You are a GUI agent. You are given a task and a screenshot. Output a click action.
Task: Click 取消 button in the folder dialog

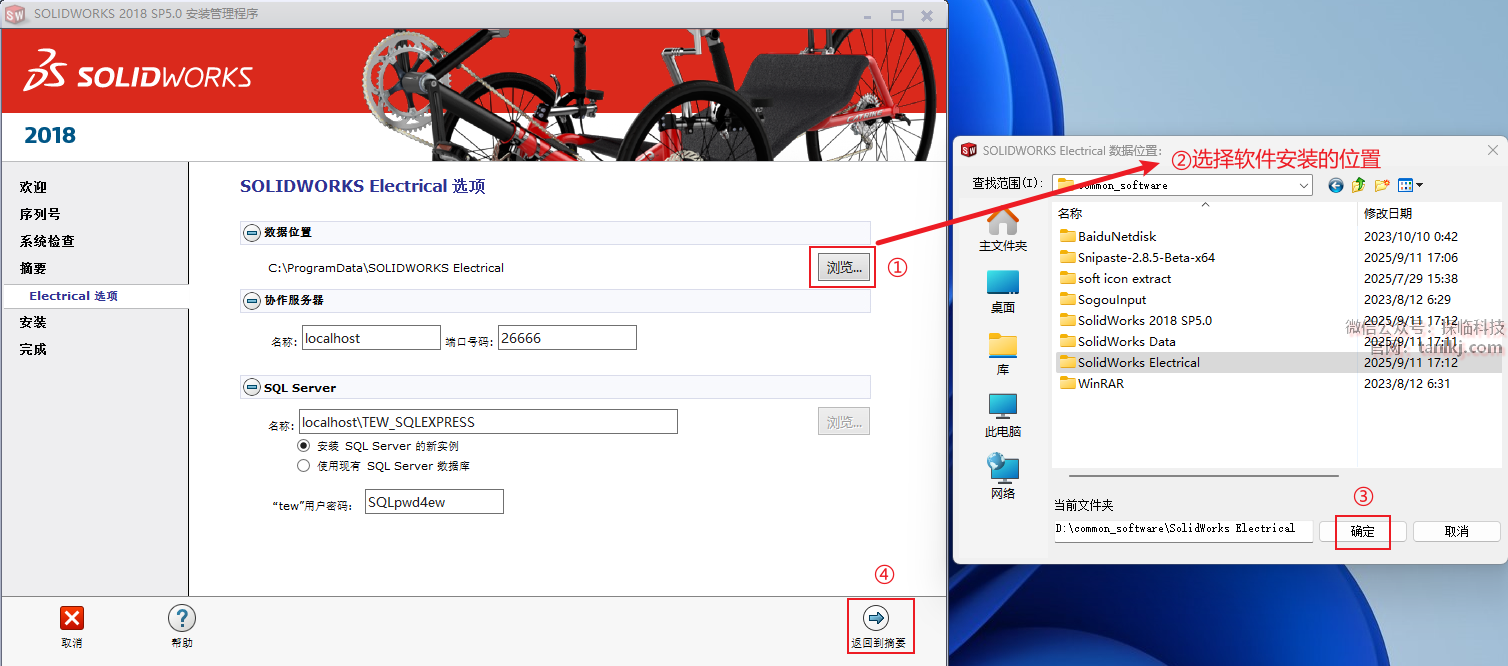click(1457, 531)
